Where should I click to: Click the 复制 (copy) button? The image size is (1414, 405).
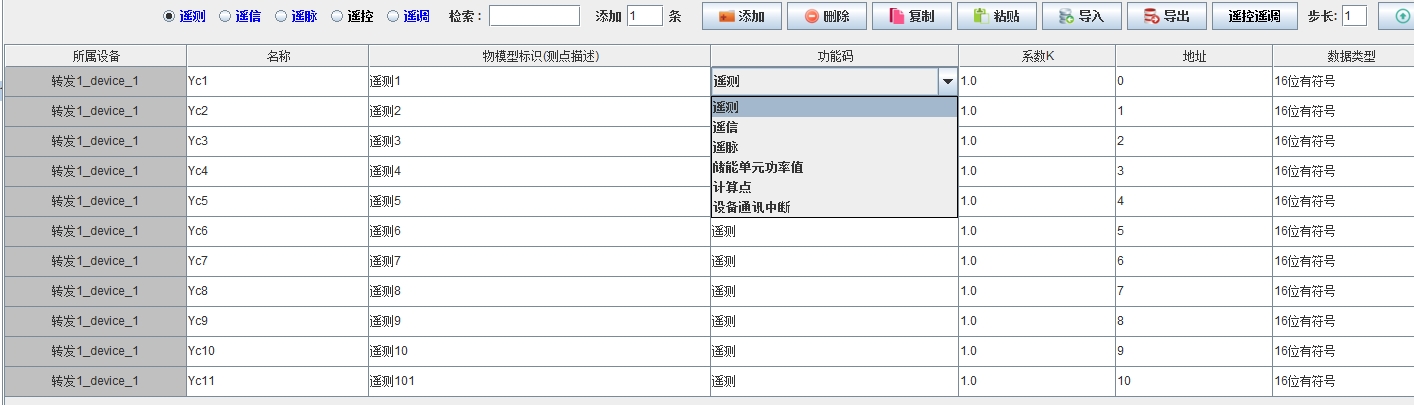click(911, 16)
